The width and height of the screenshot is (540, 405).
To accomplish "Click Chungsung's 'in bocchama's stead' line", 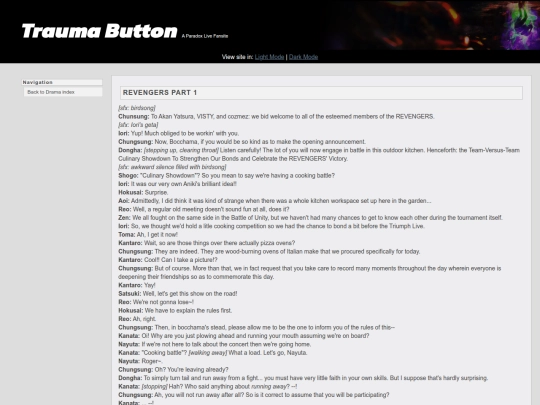I will pos(257,327).
